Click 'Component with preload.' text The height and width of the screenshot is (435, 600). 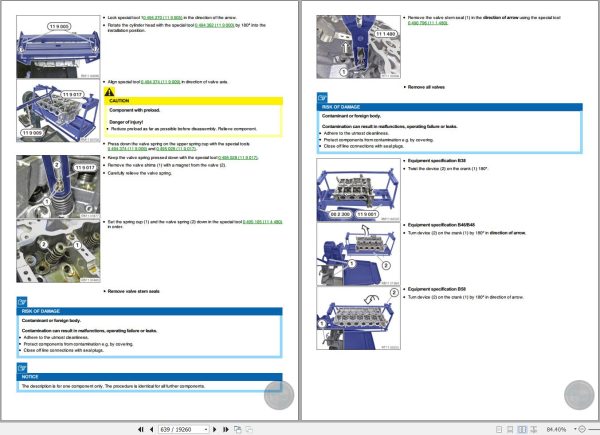135,110
